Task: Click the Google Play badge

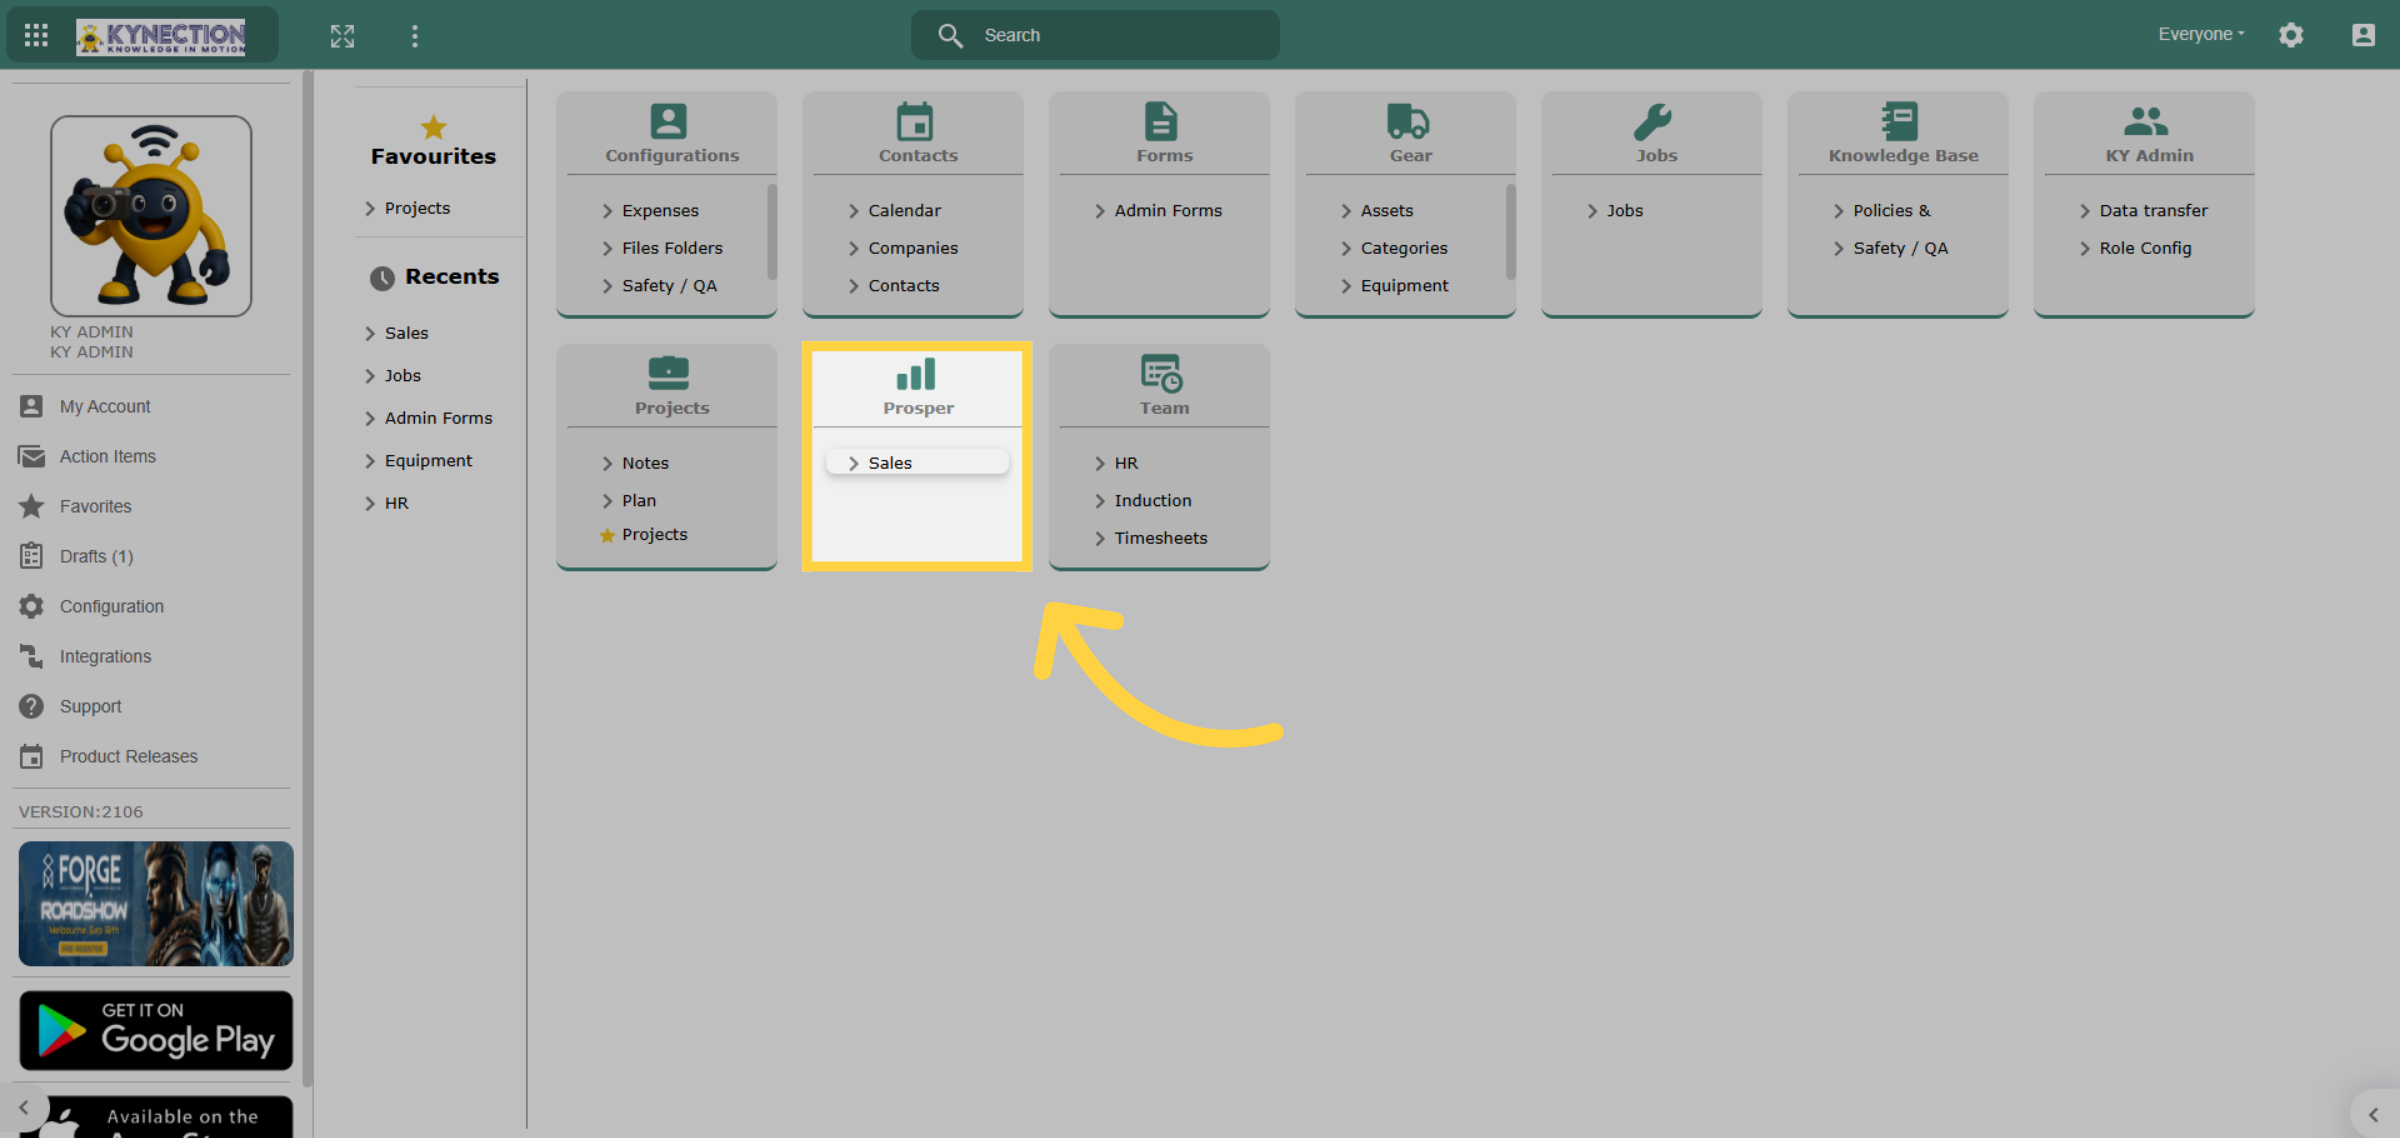Action: click(156, 1030)
